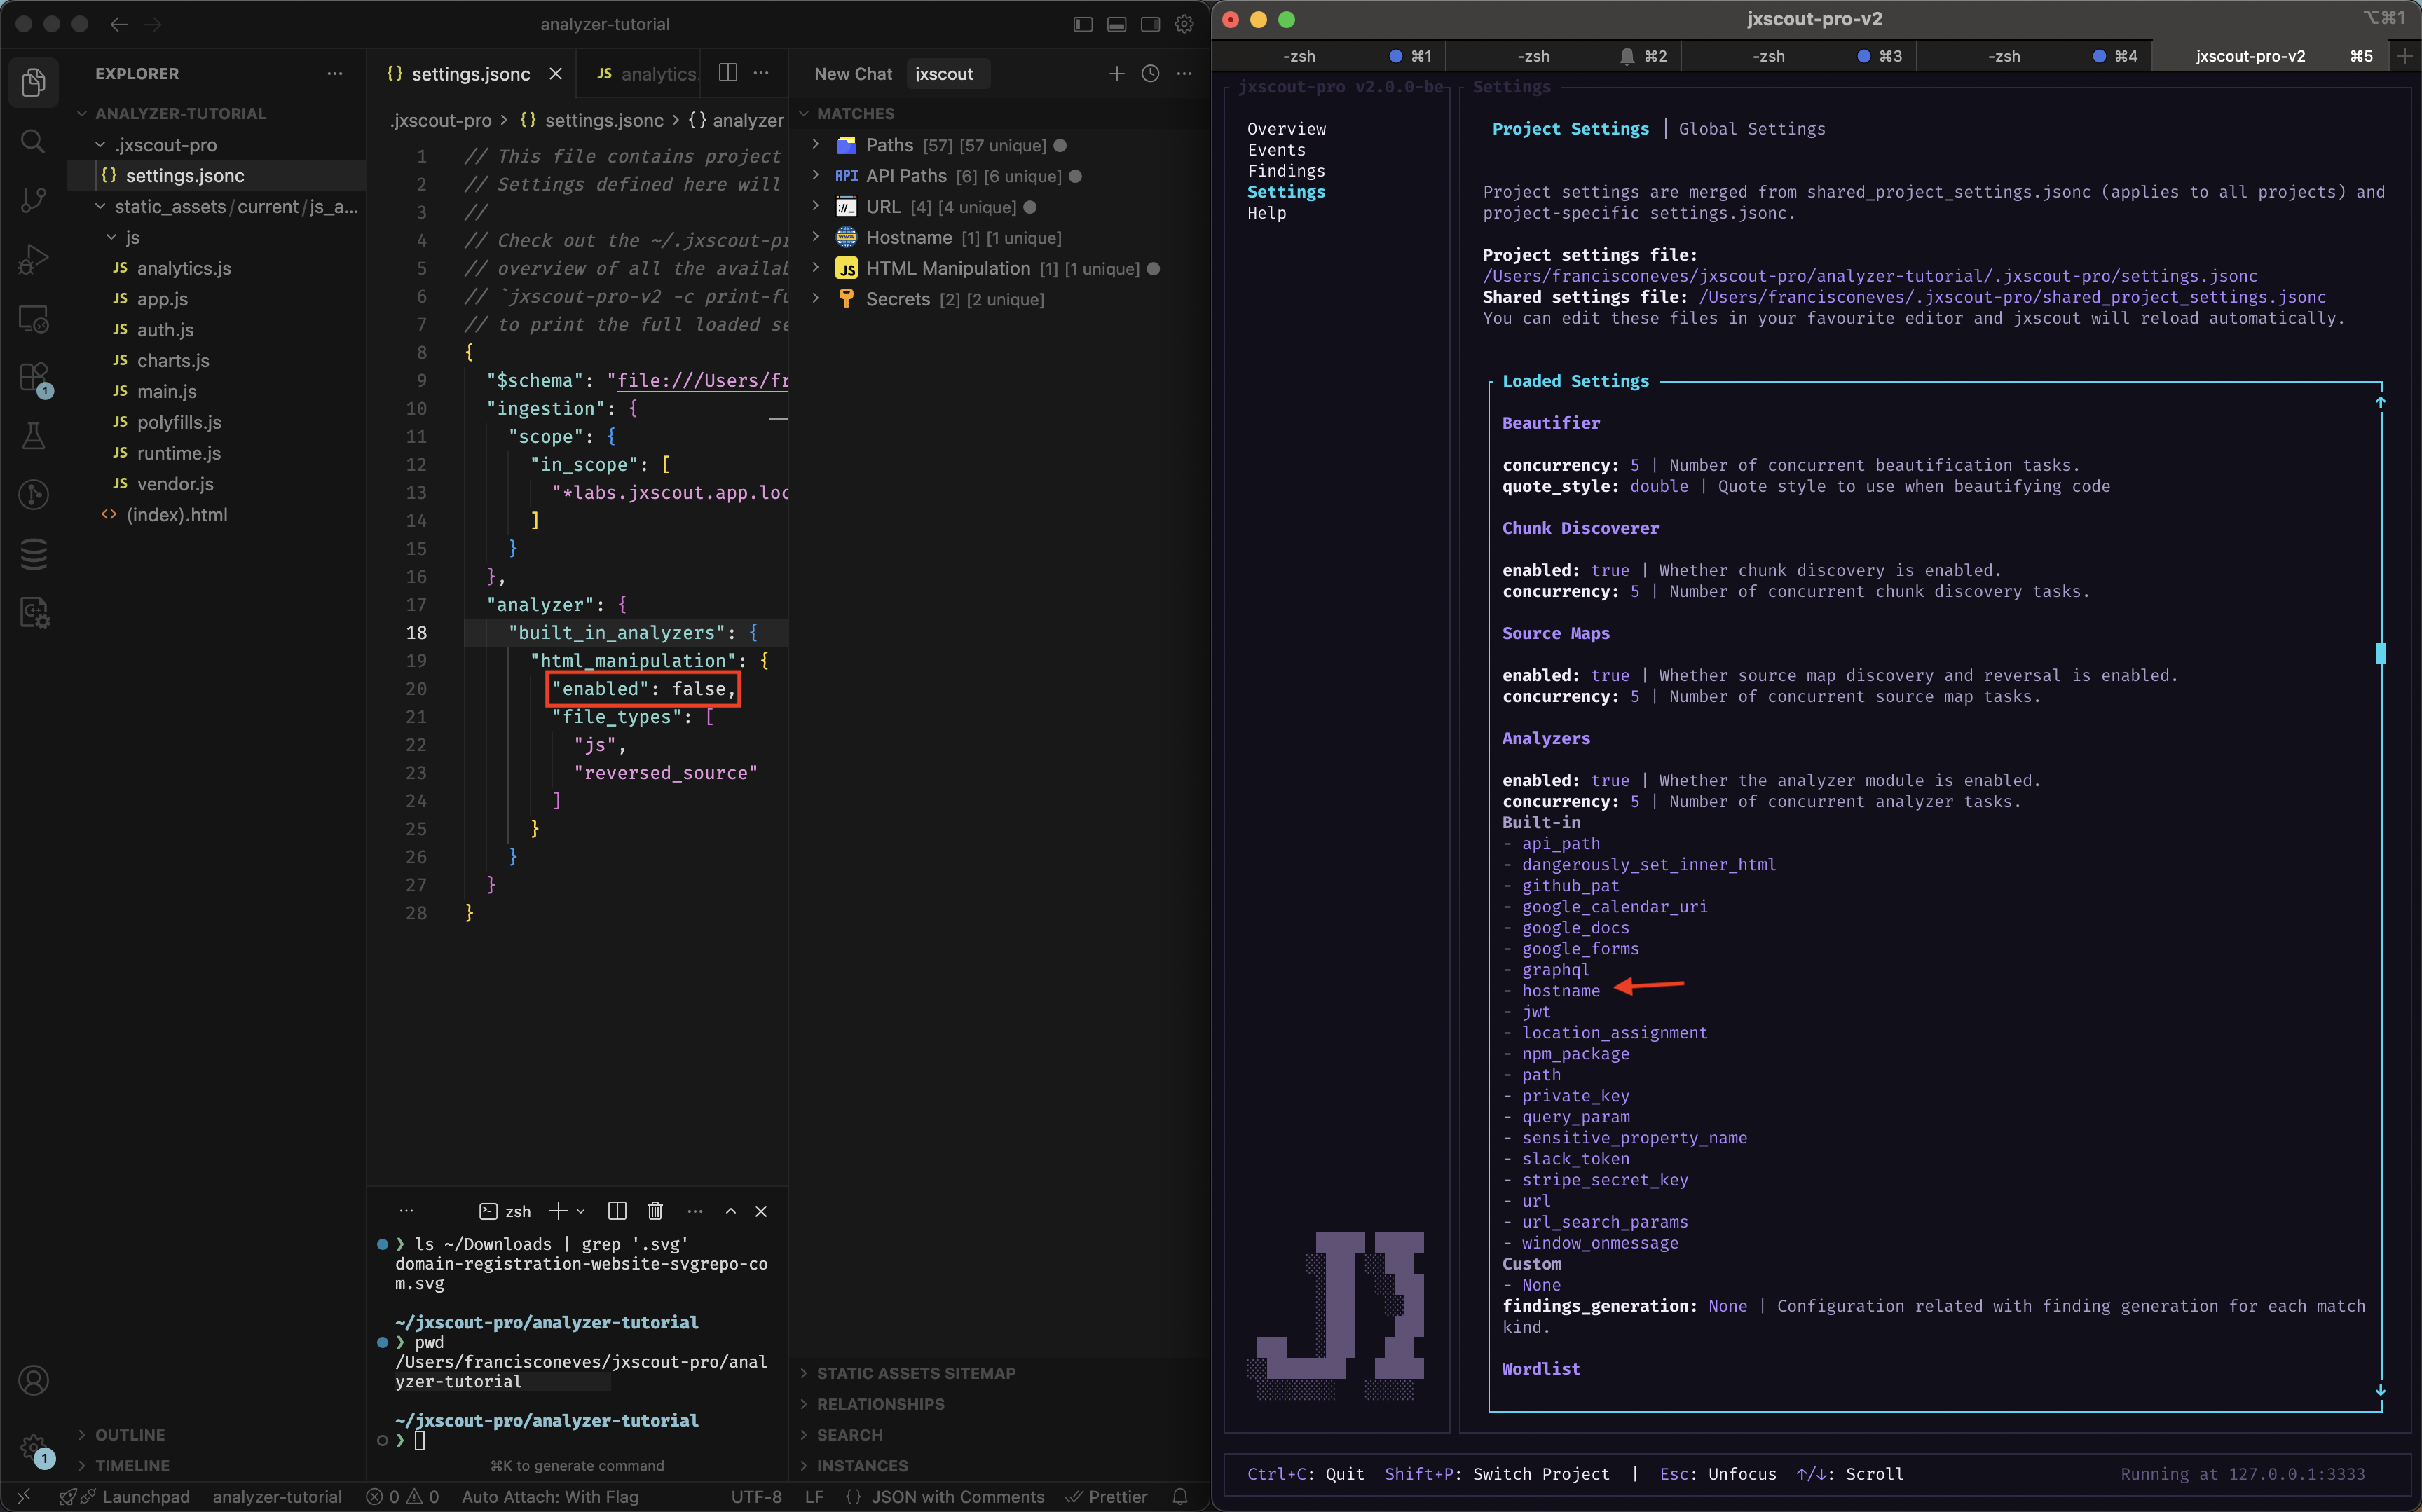The height and width of the screenshot is (1512, 2422).
Task: Add a new tab in the jxscout-pro-v2 terminal window
Action: point(2405,56)
